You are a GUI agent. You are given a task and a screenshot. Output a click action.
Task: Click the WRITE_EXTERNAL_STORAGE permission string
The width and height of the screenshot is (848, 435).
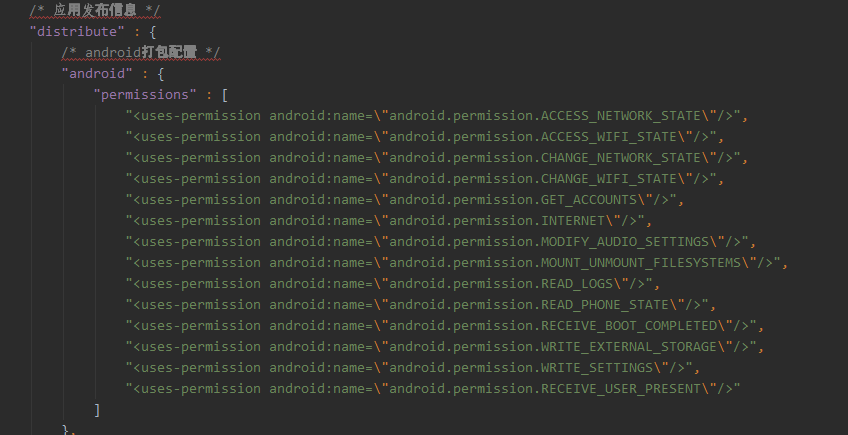pos(445,347)
